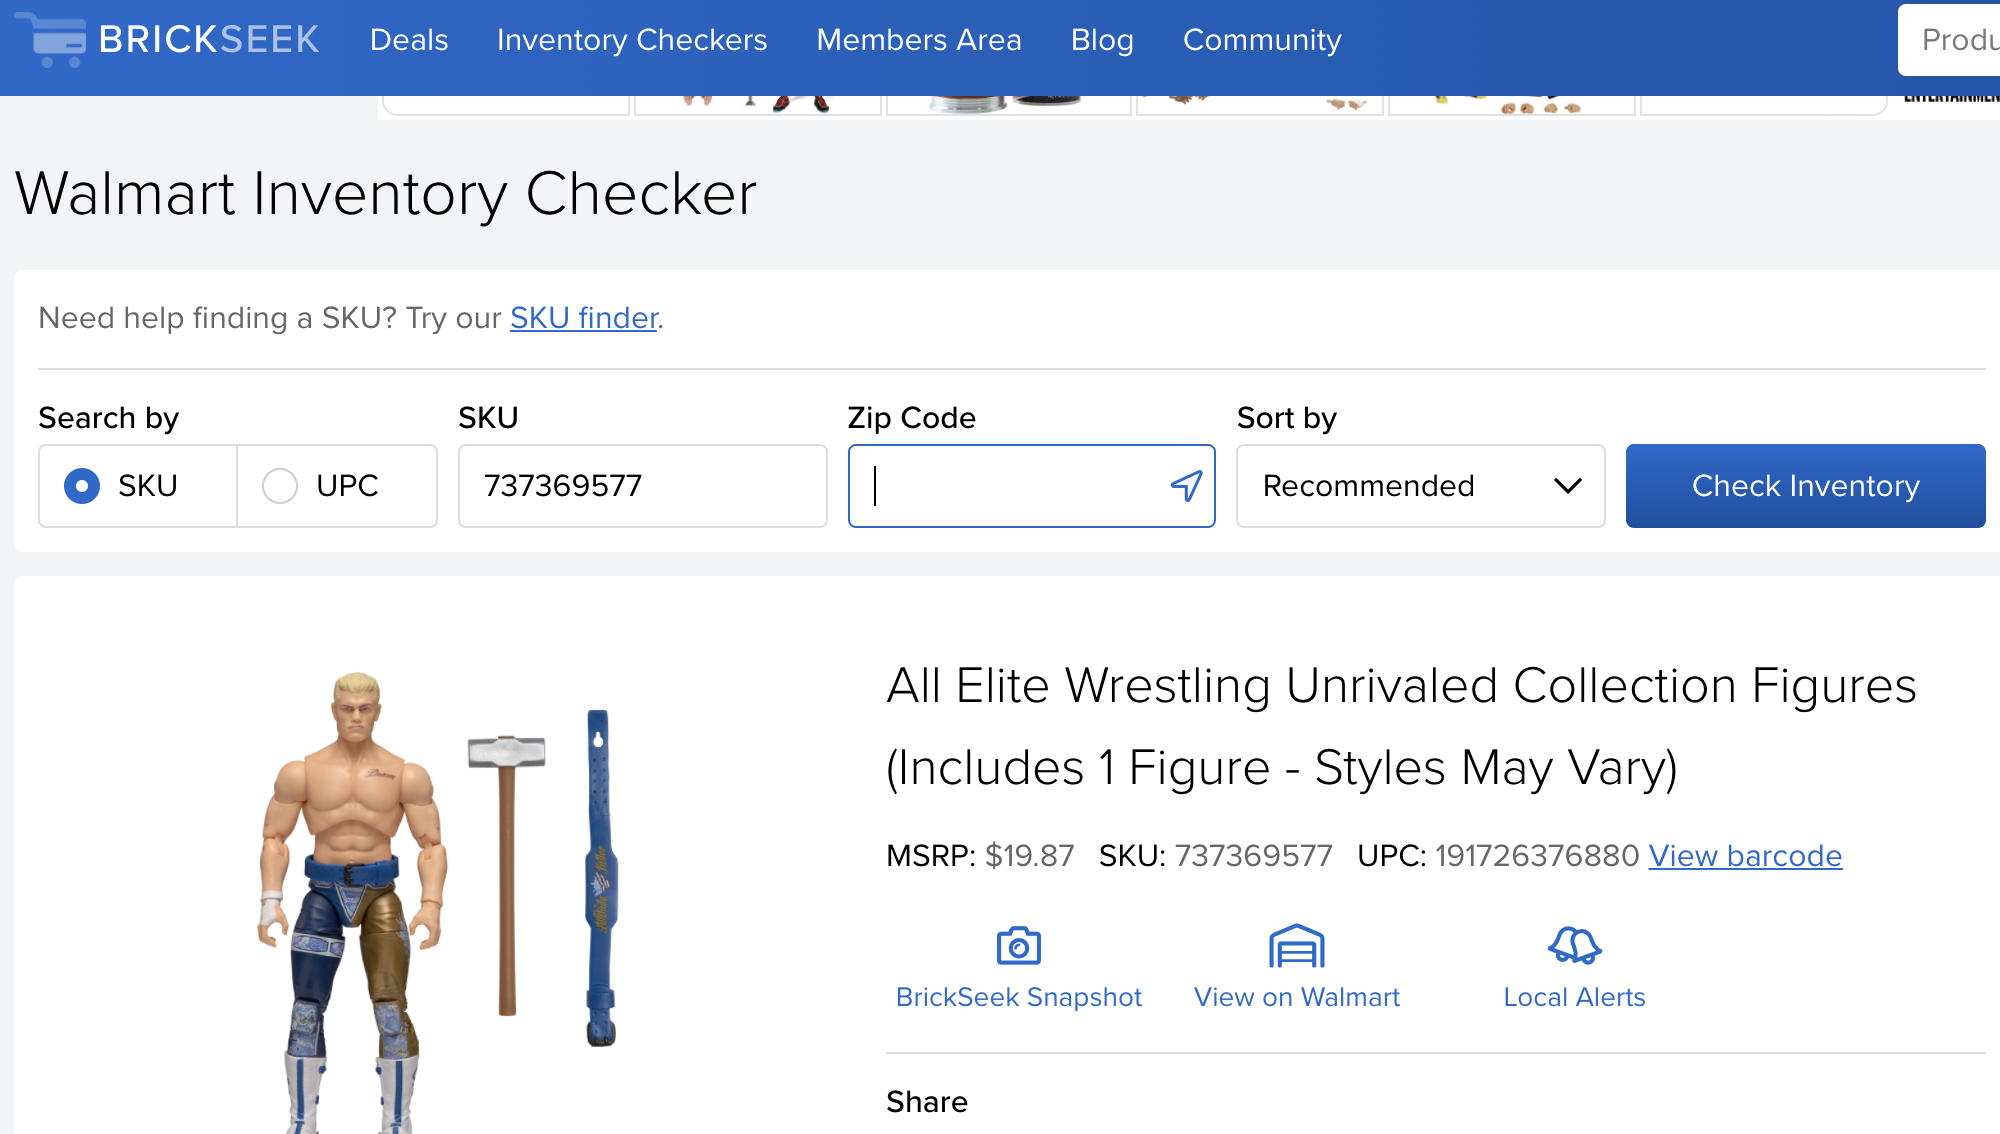
Task: Click the Local Alerts bell icon
Action: coord(1574,946)
